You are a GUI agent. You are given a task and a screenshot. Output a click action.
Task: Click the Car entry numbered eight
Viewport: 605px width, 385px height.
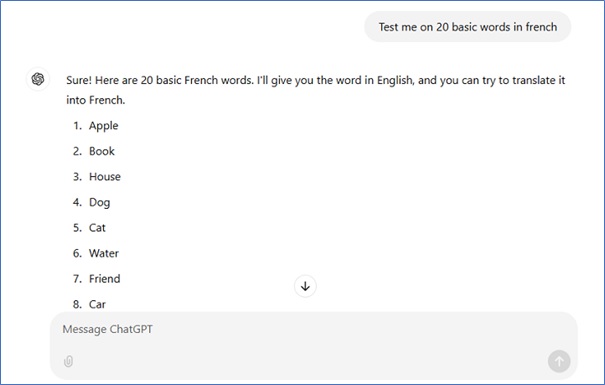[97, 304]
